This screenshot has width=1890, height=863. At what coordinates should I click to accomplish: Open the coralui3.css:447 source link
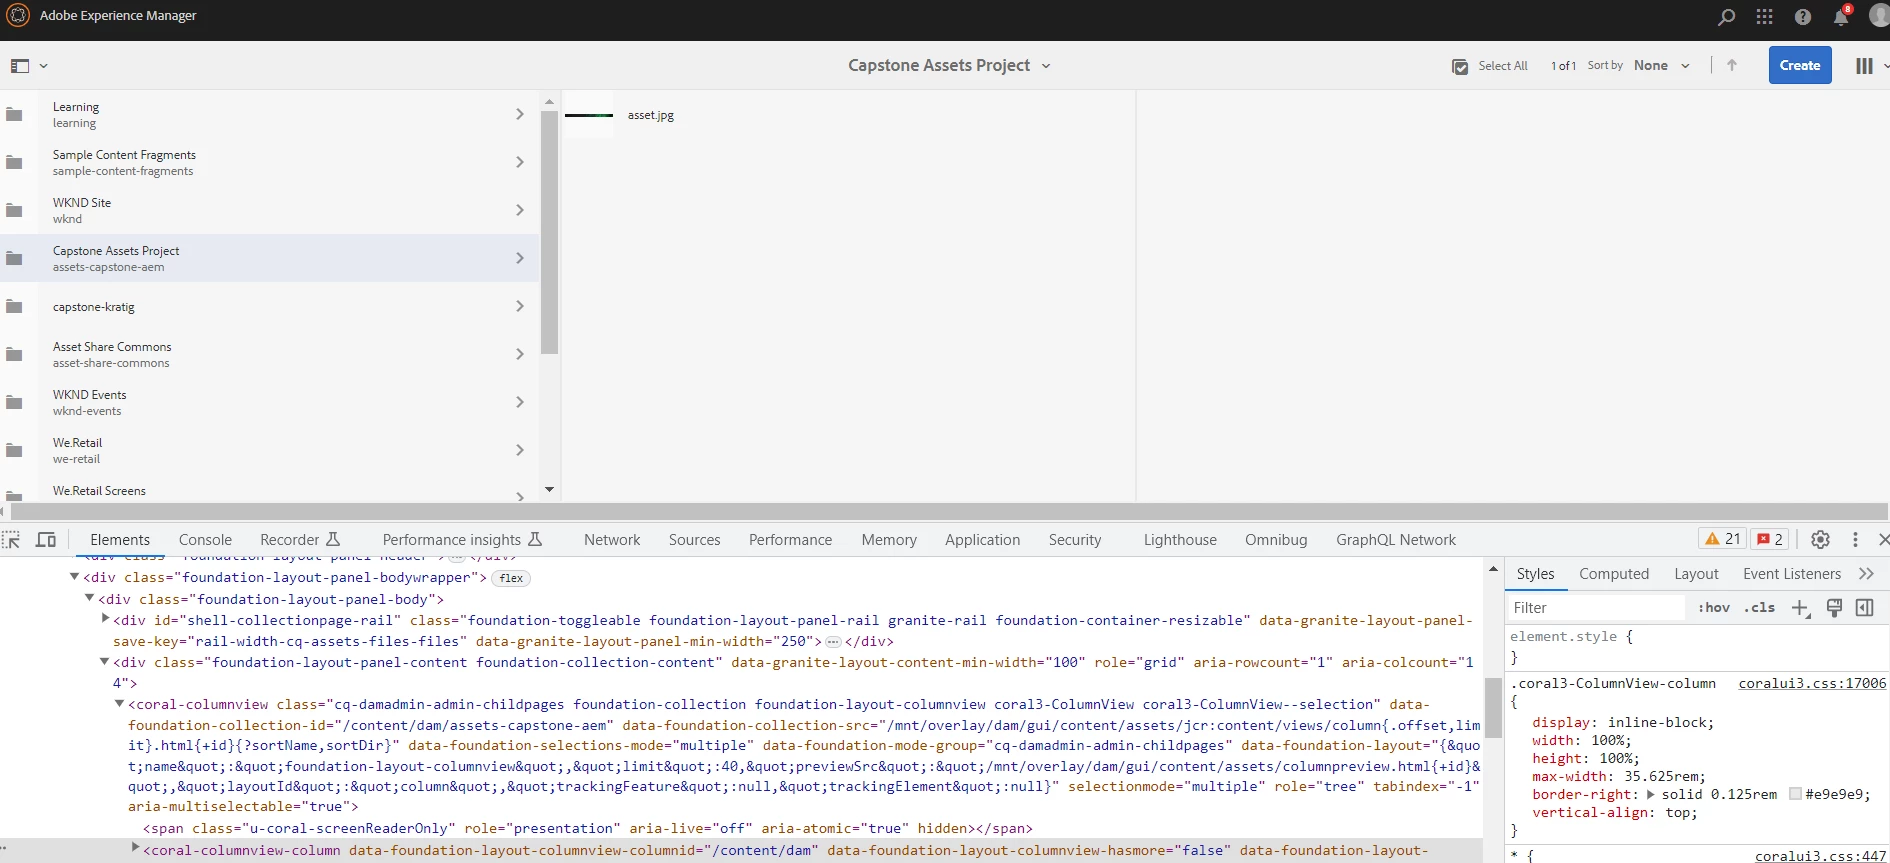click(1820, 856)
